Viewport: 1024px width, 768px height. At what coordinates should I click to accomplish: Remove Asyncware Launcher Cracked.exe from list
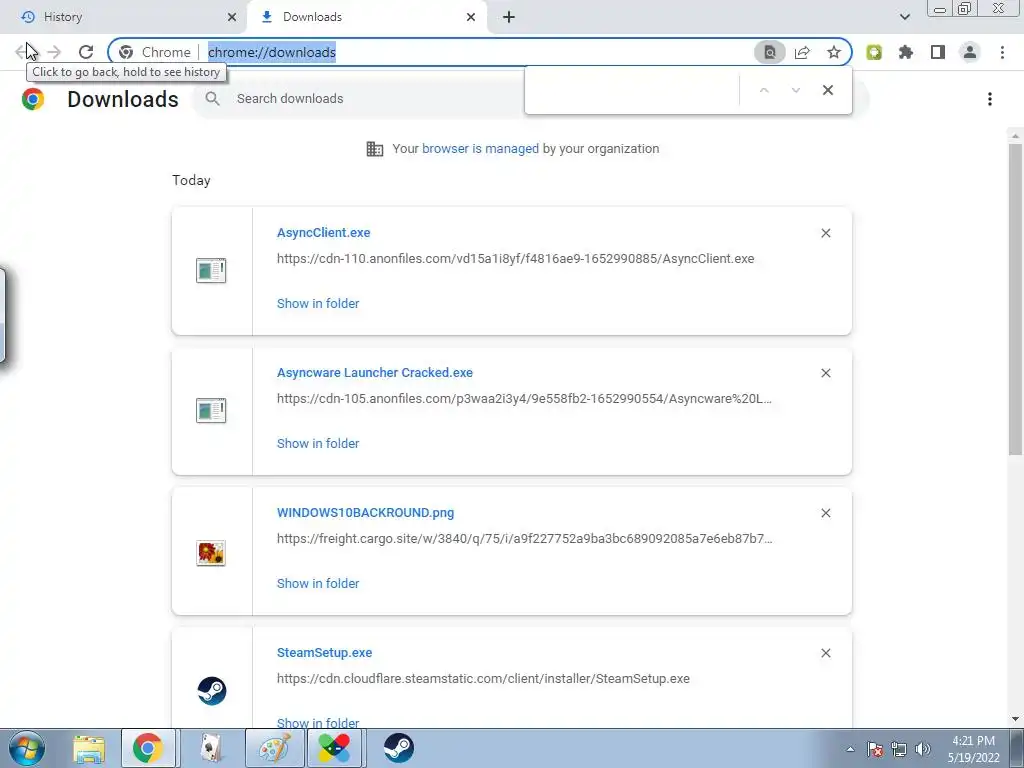(825, 373)
